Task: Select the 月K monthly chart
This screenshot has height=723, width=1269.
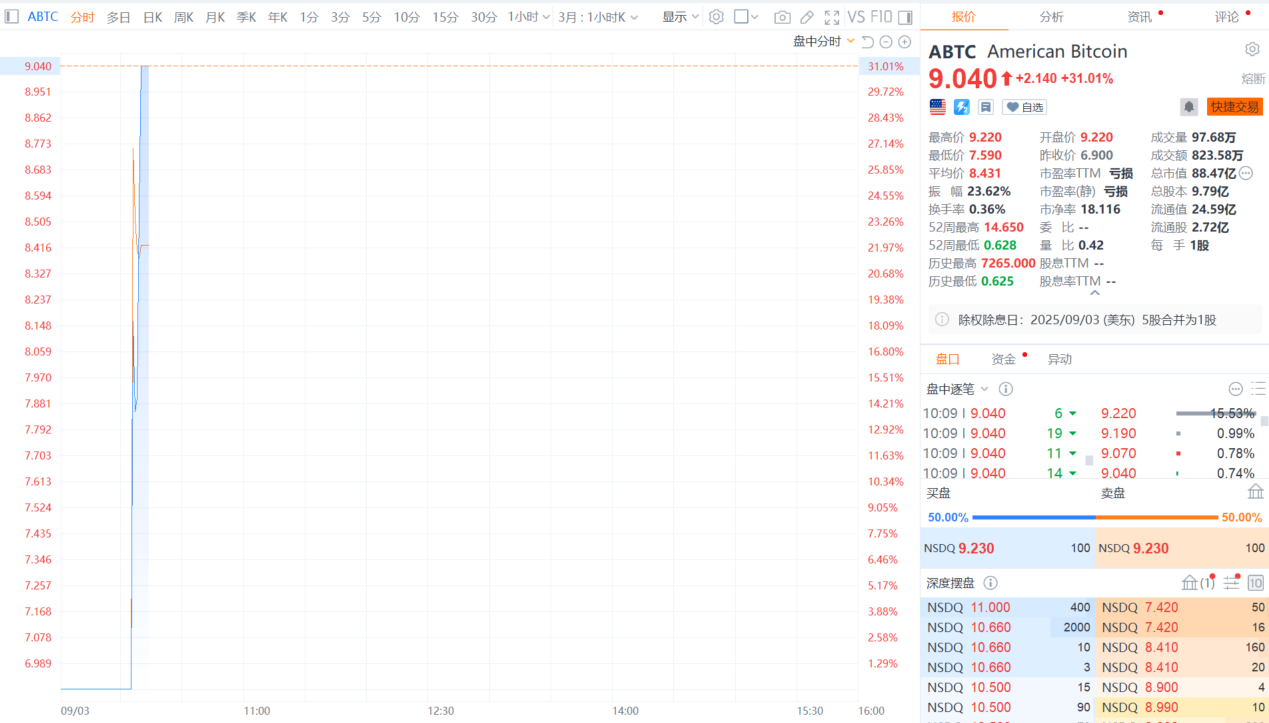Action: tap(215, 17)
